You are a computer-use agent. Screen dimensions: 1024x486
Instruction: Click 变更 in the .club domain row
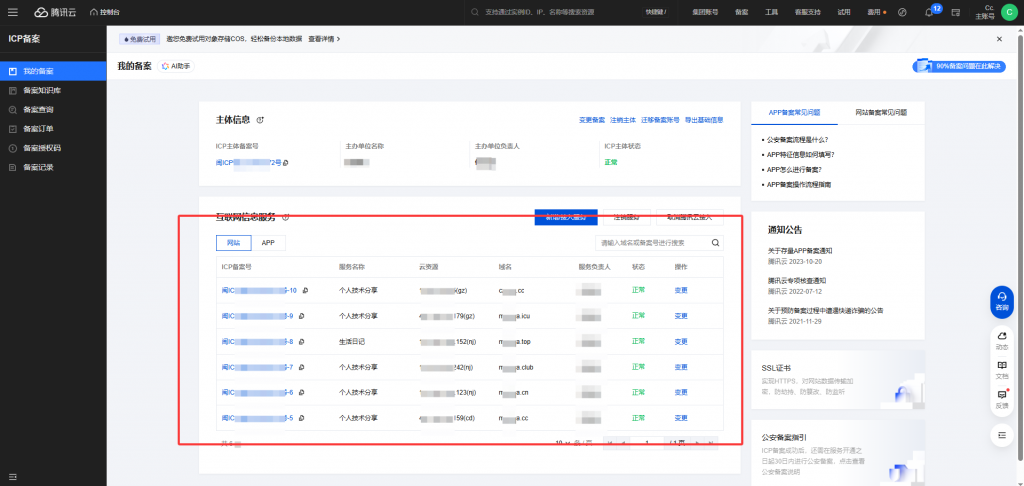(681, 367)
